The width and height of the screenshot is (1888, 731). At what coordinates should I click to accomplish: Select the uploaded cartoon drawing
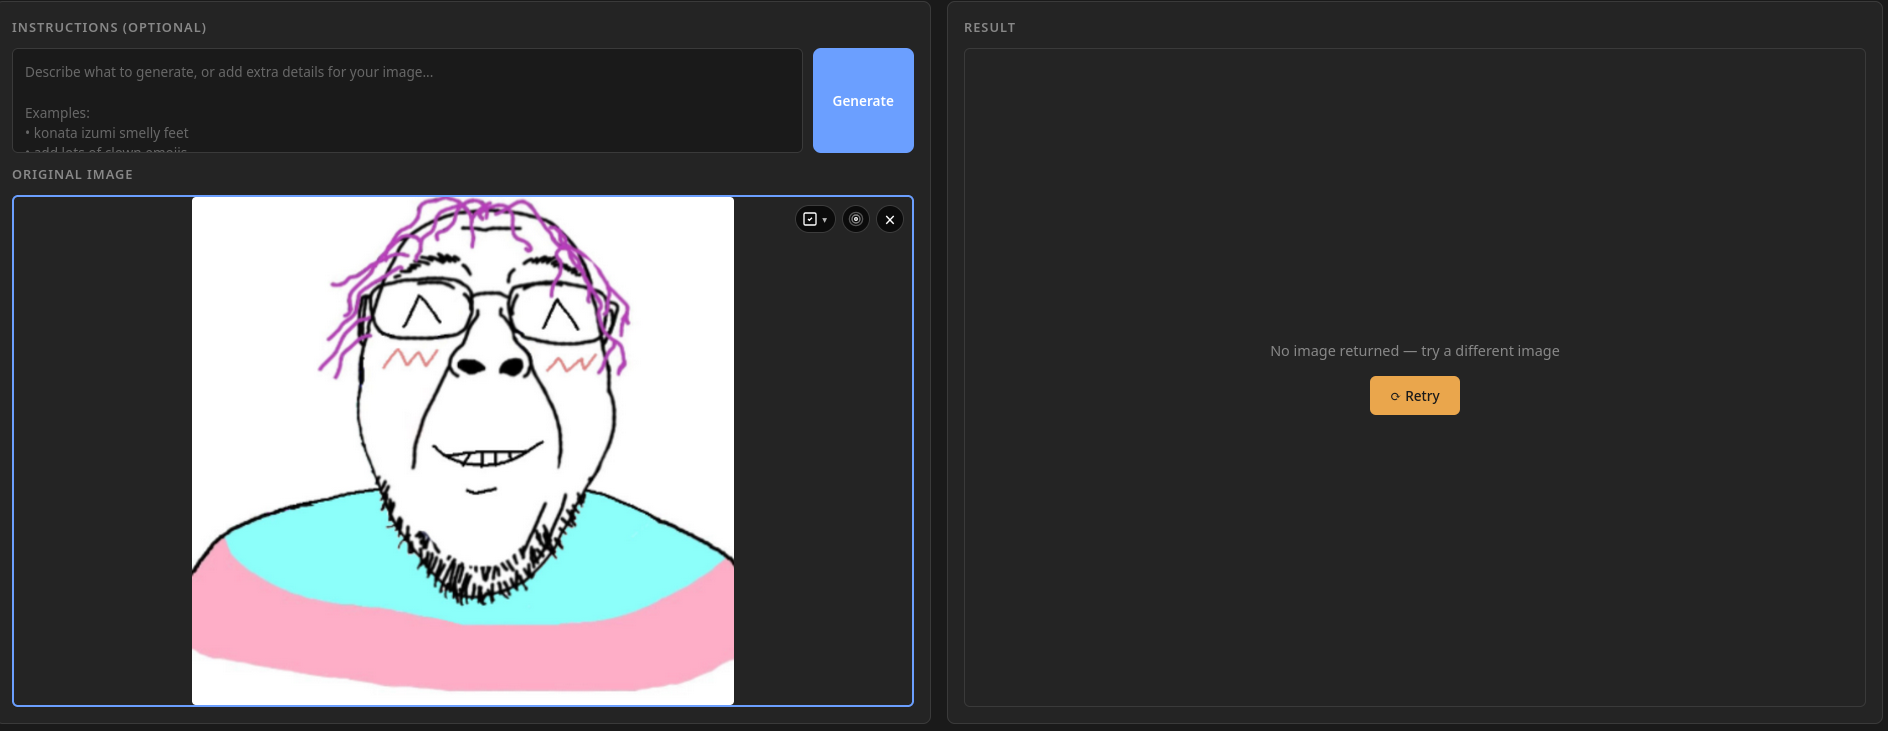pyautogui.click(x=462, y=450)
